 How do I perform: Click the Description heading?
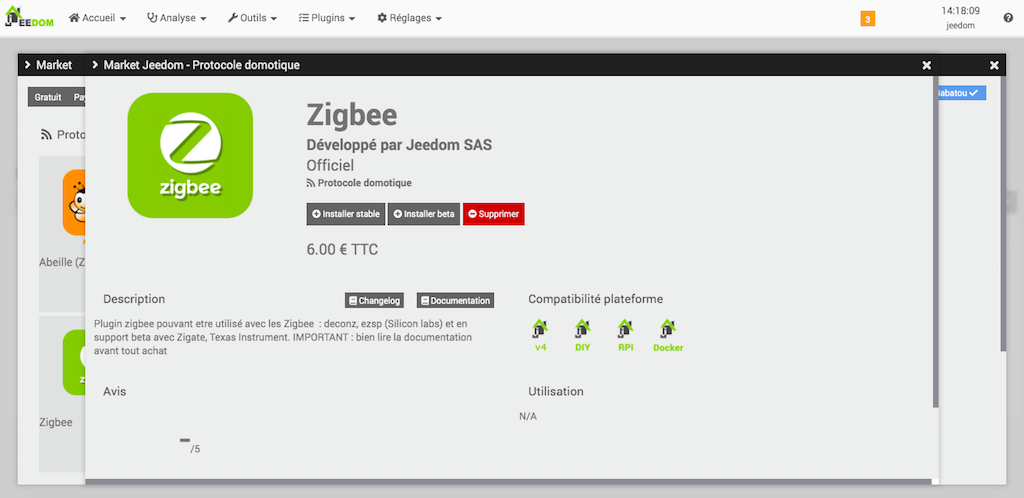click(x=134, y=299)
